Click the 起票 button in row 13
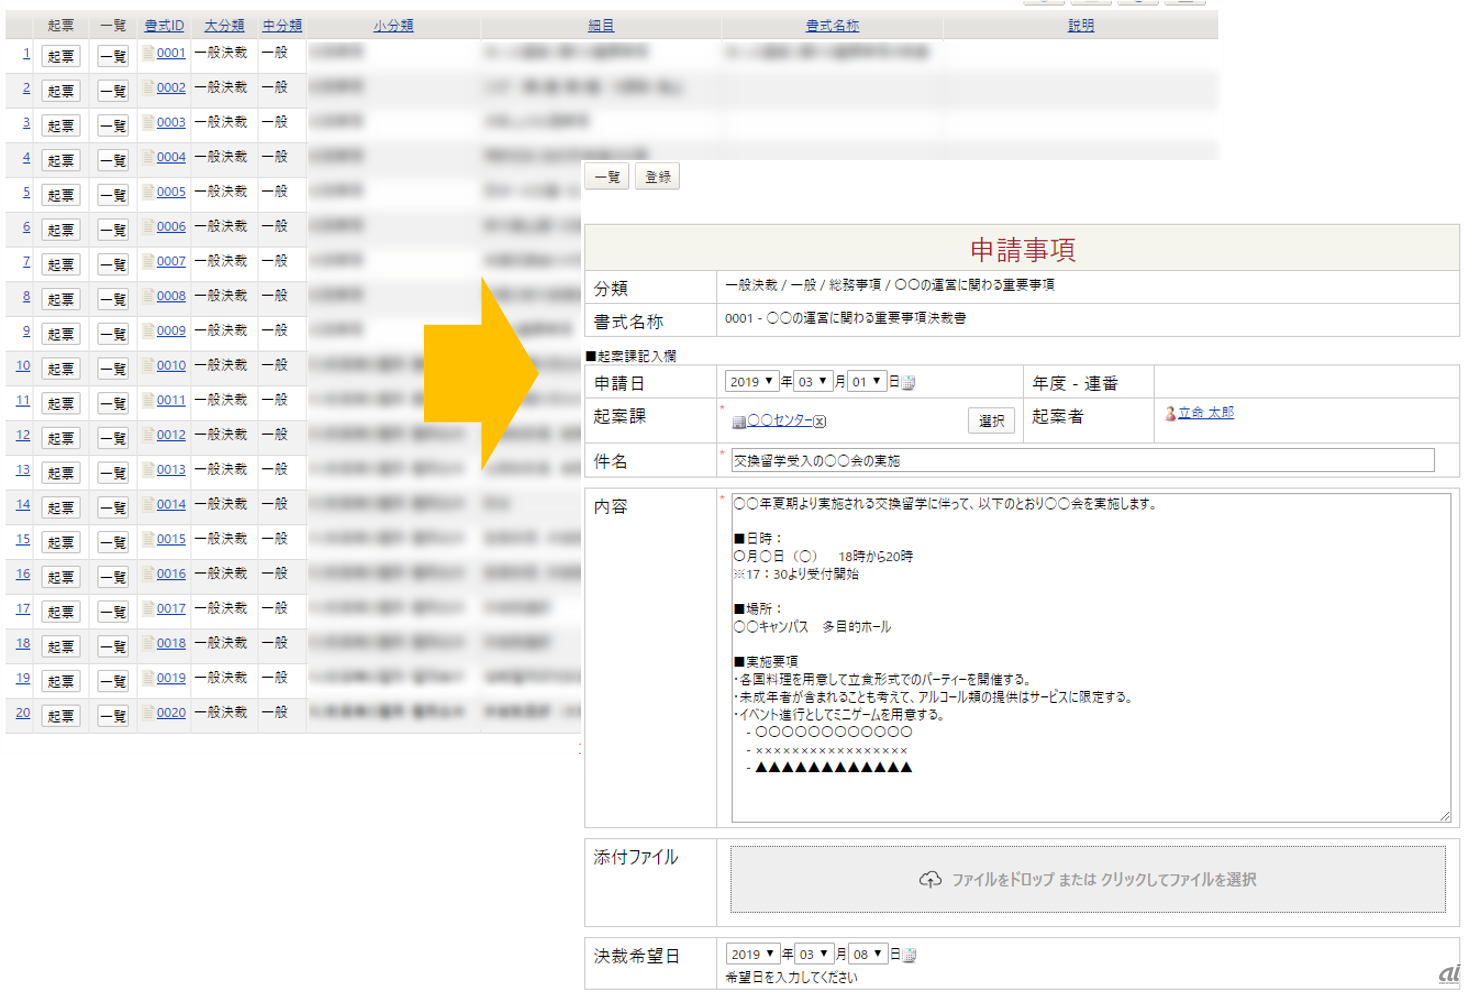1468x992 pixels. coord(61,473)
